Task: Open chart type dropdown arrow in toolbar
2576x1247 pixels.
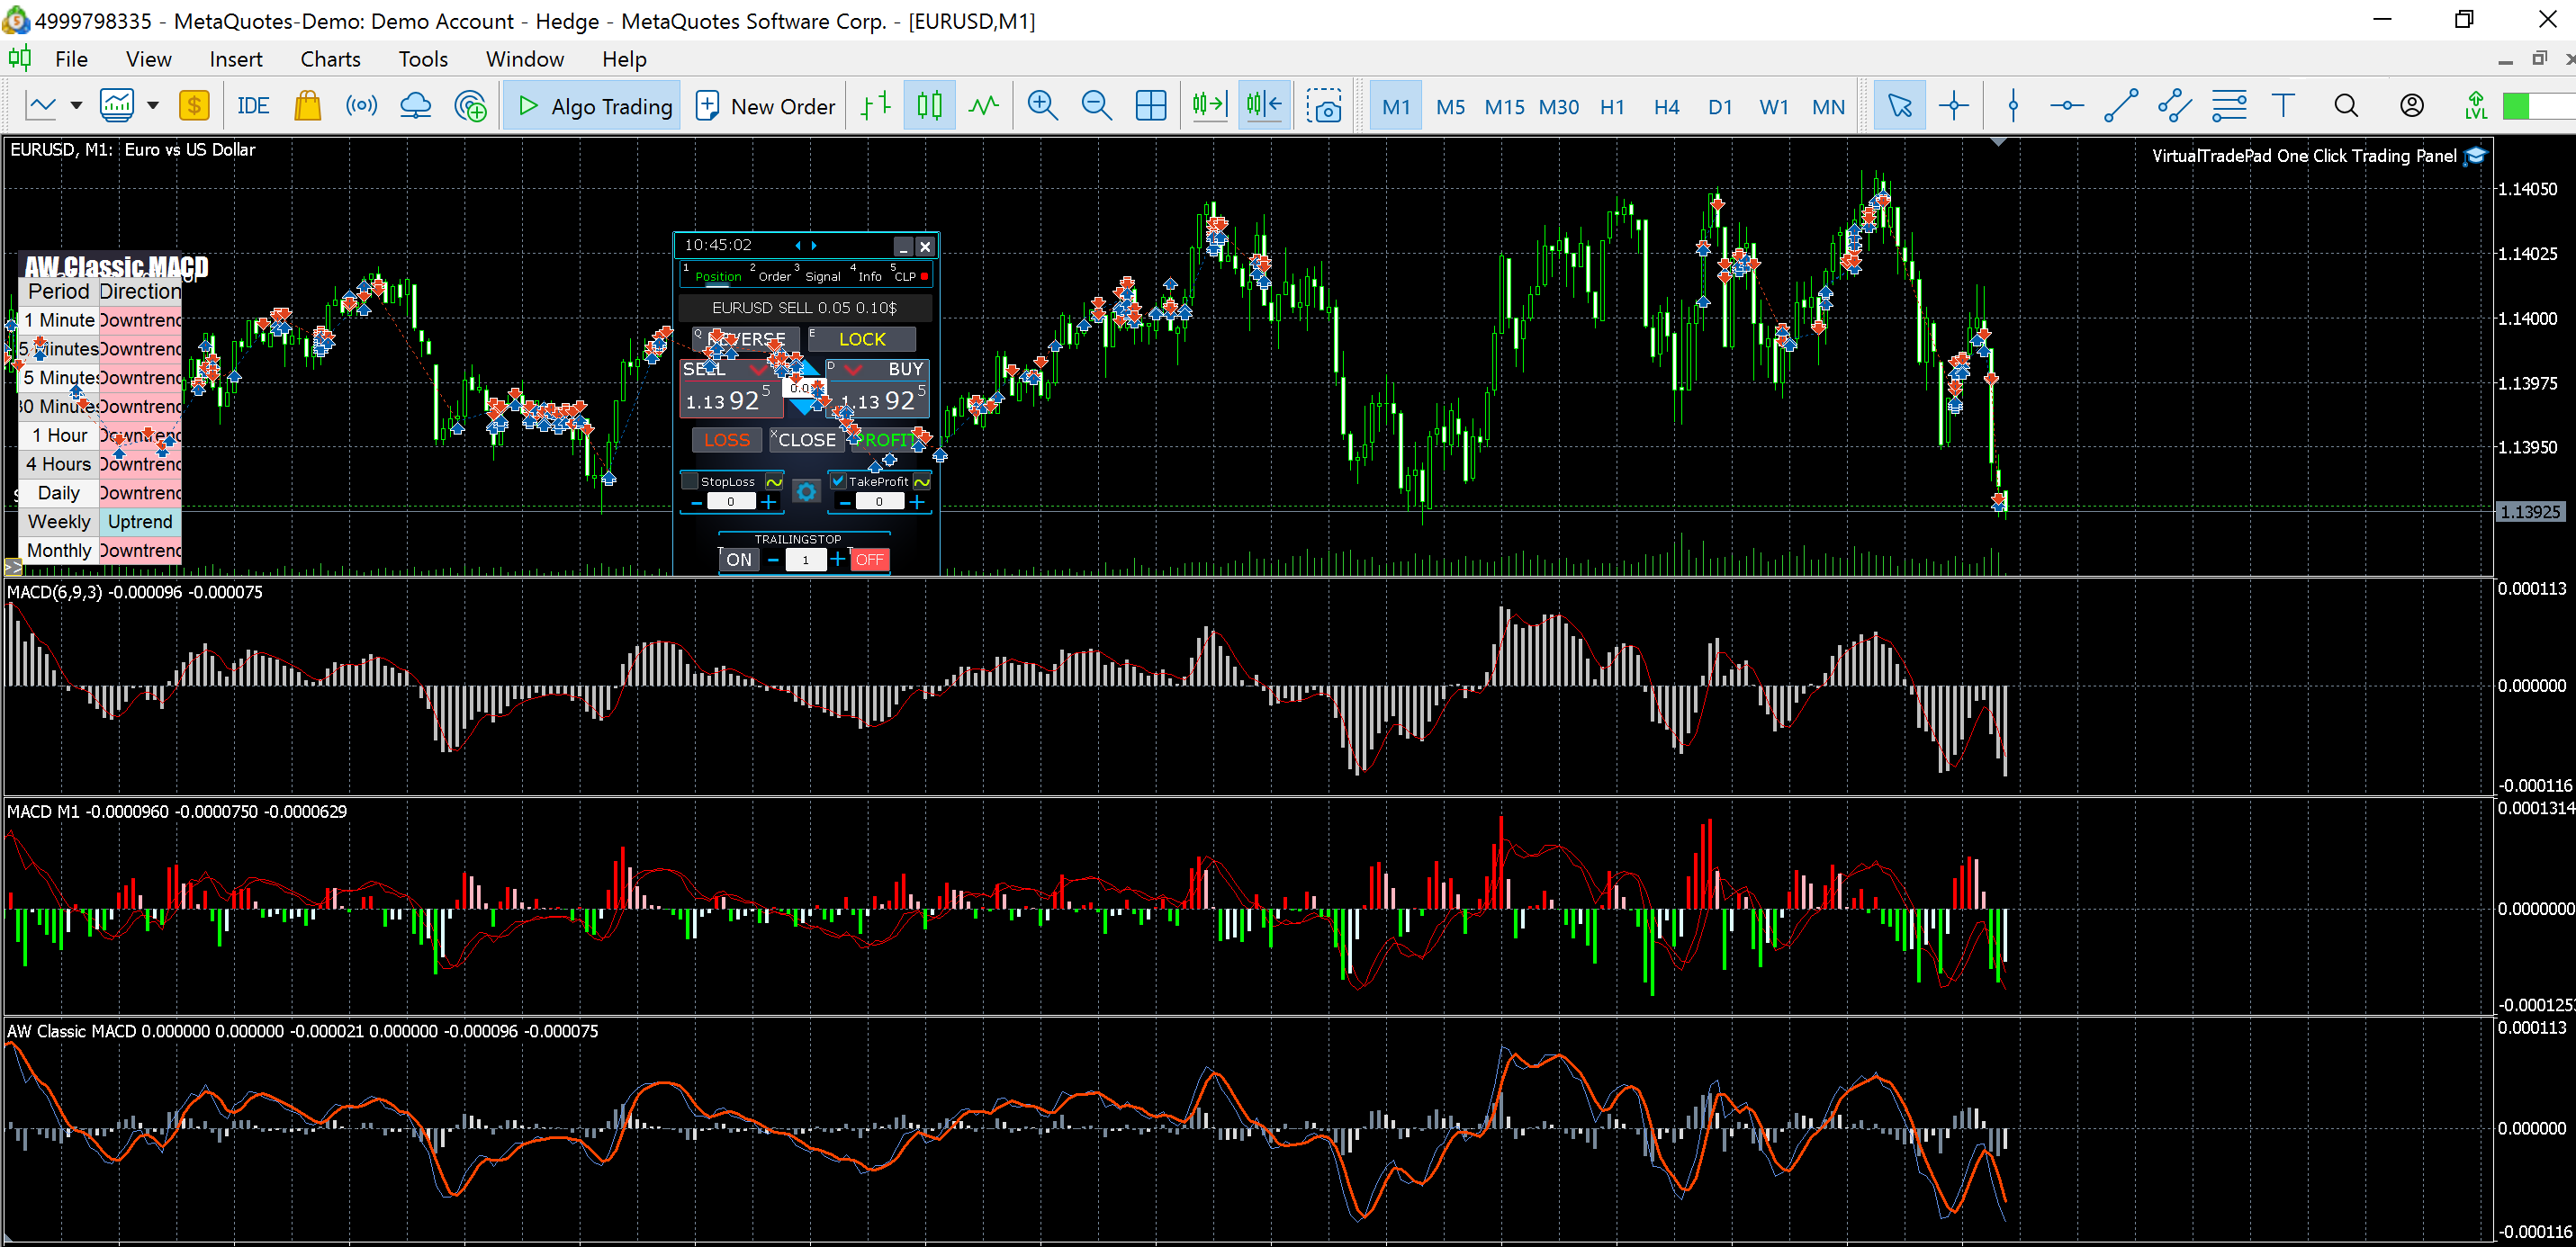Action: [x=76, y=106]
